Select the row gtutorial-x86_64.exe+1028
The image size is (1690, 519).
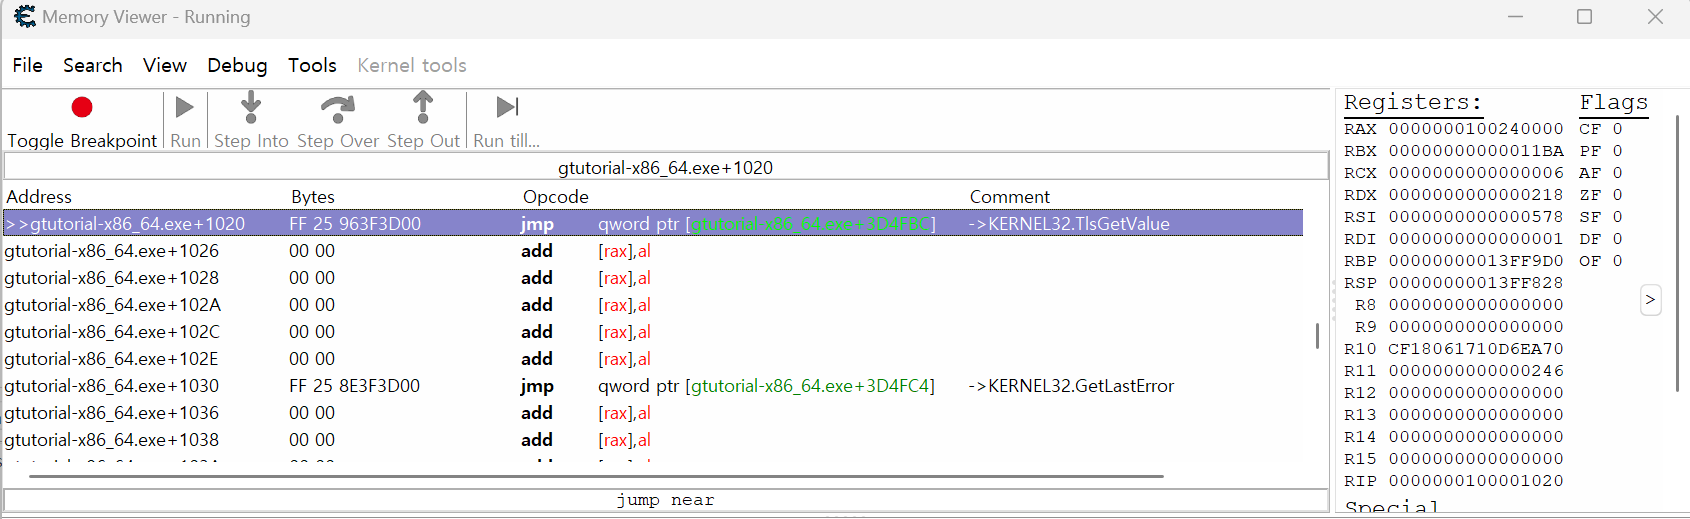pyautogui.click(x=653, y=278)
